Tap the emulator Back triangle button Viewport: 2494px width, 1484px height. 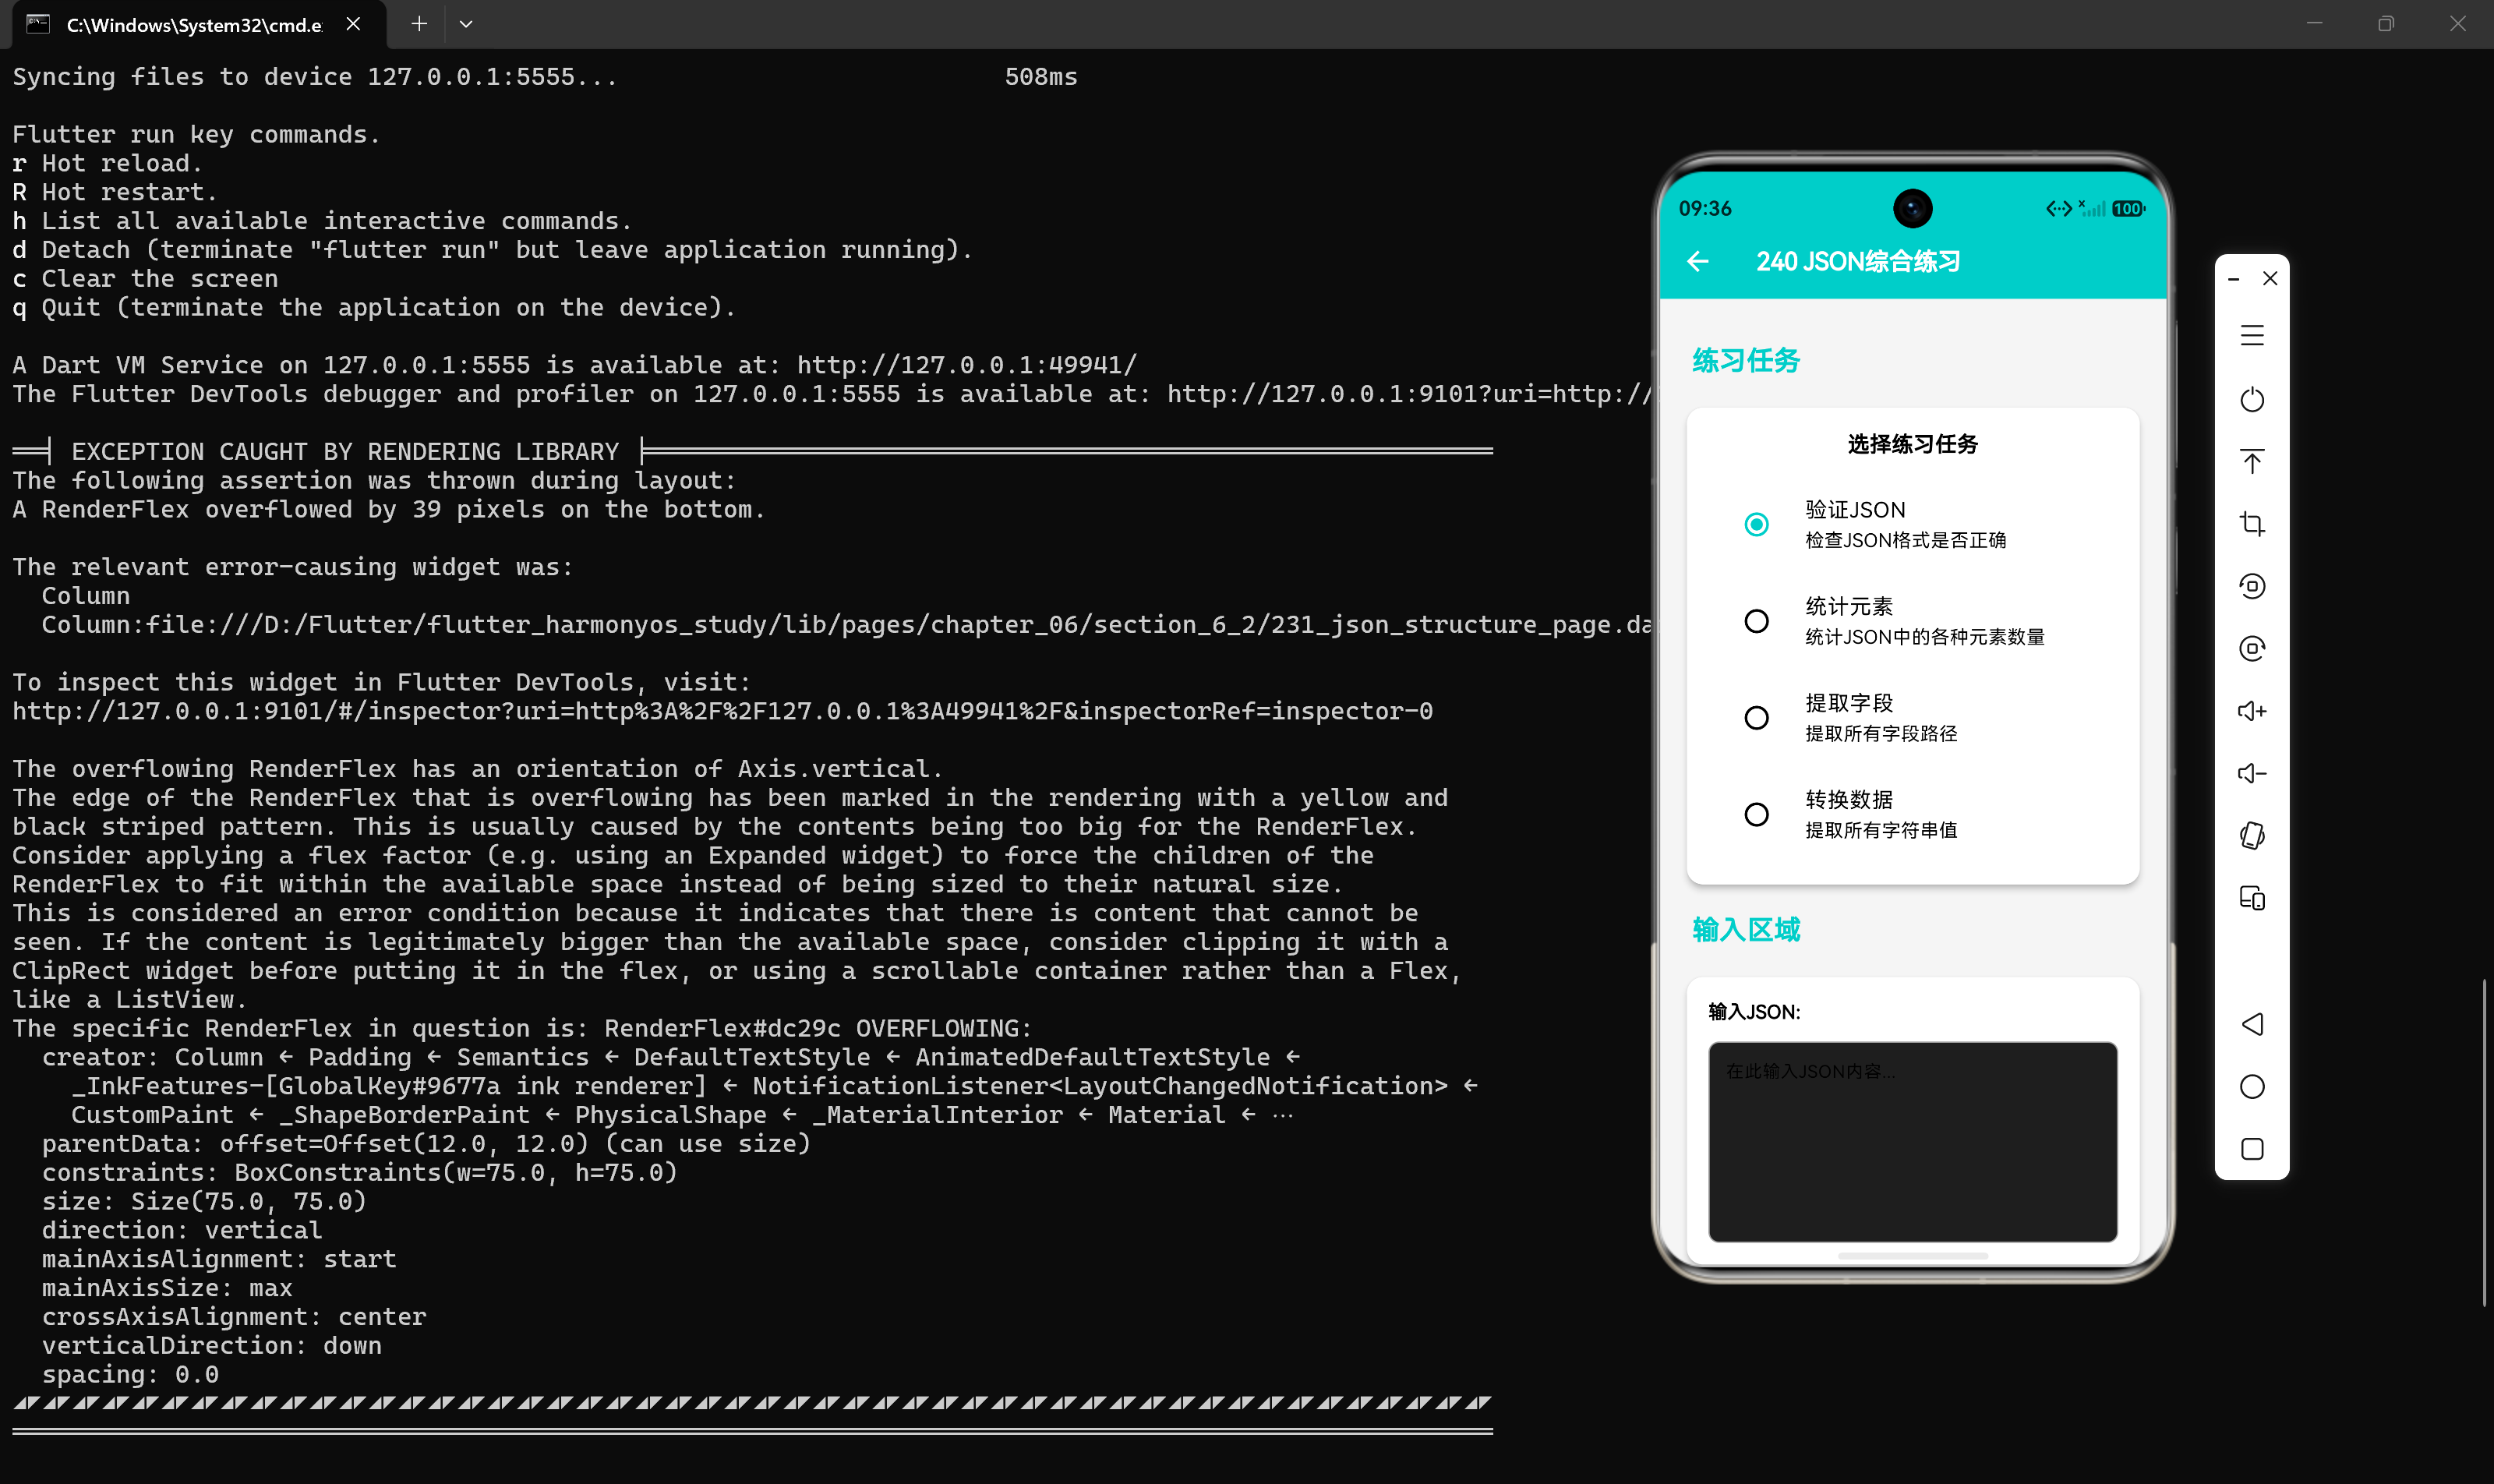2251,1024
